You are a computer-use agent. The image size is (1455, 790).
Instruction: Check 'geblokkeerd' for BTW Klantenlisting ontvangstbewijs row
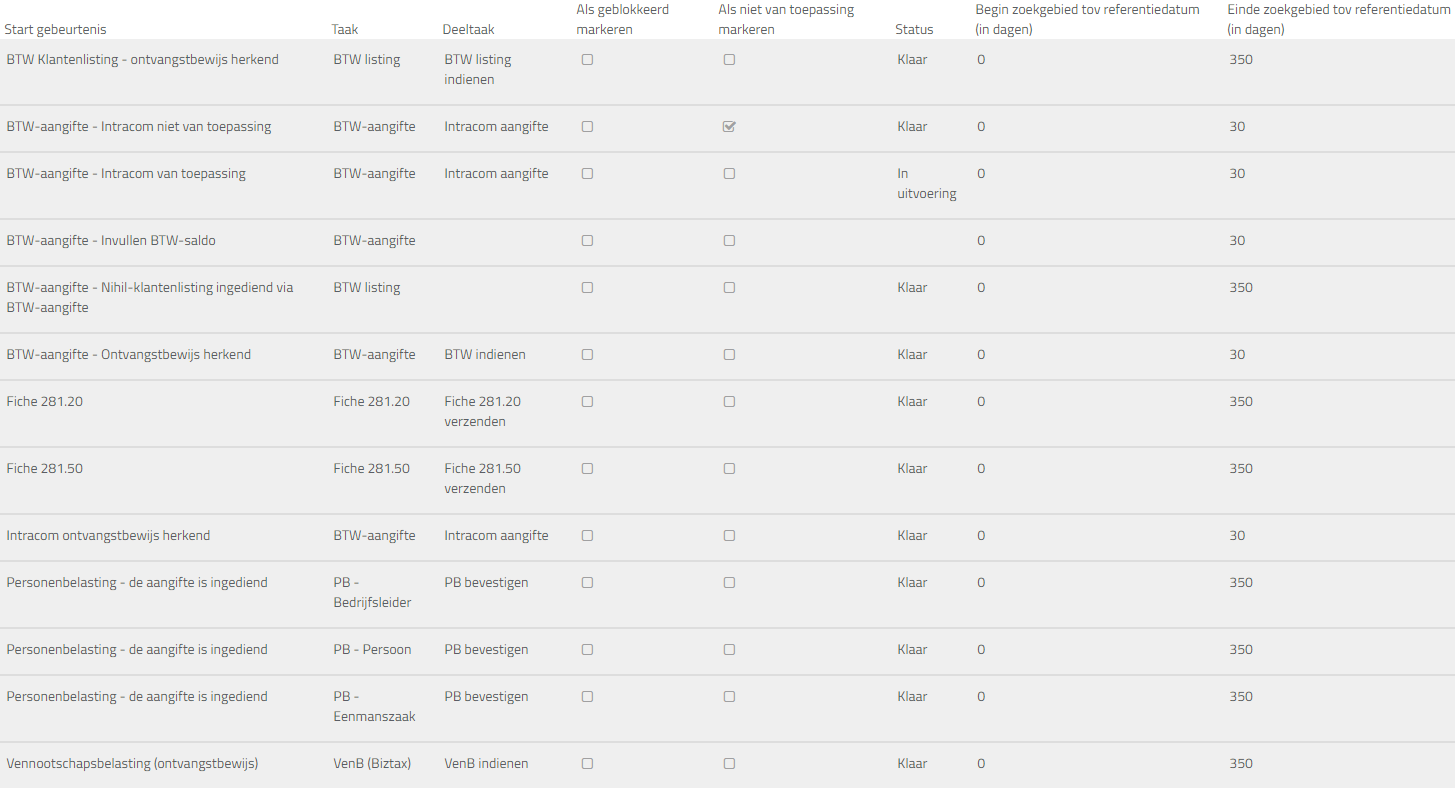click(587, 60)
